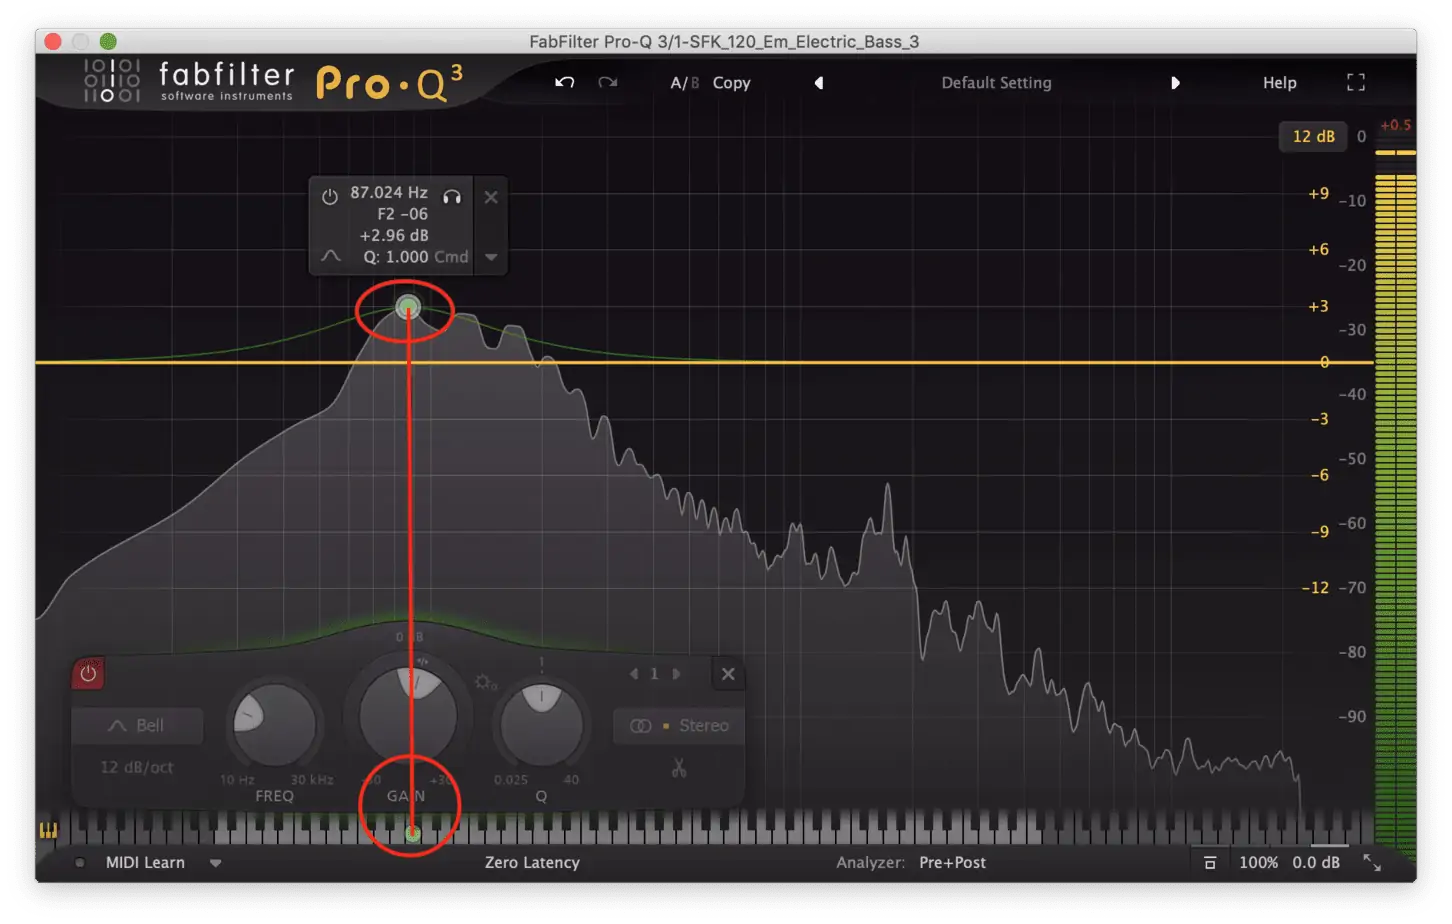Bypass band with the red power button
The image size is (1452, 924).
(x=88, y=673)
